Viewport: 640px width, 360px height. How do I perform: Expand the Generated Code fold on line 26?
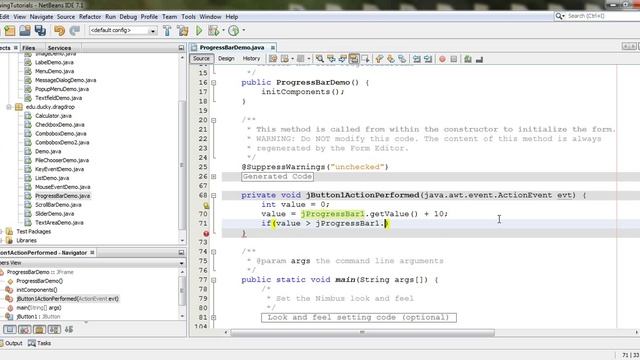213,177
